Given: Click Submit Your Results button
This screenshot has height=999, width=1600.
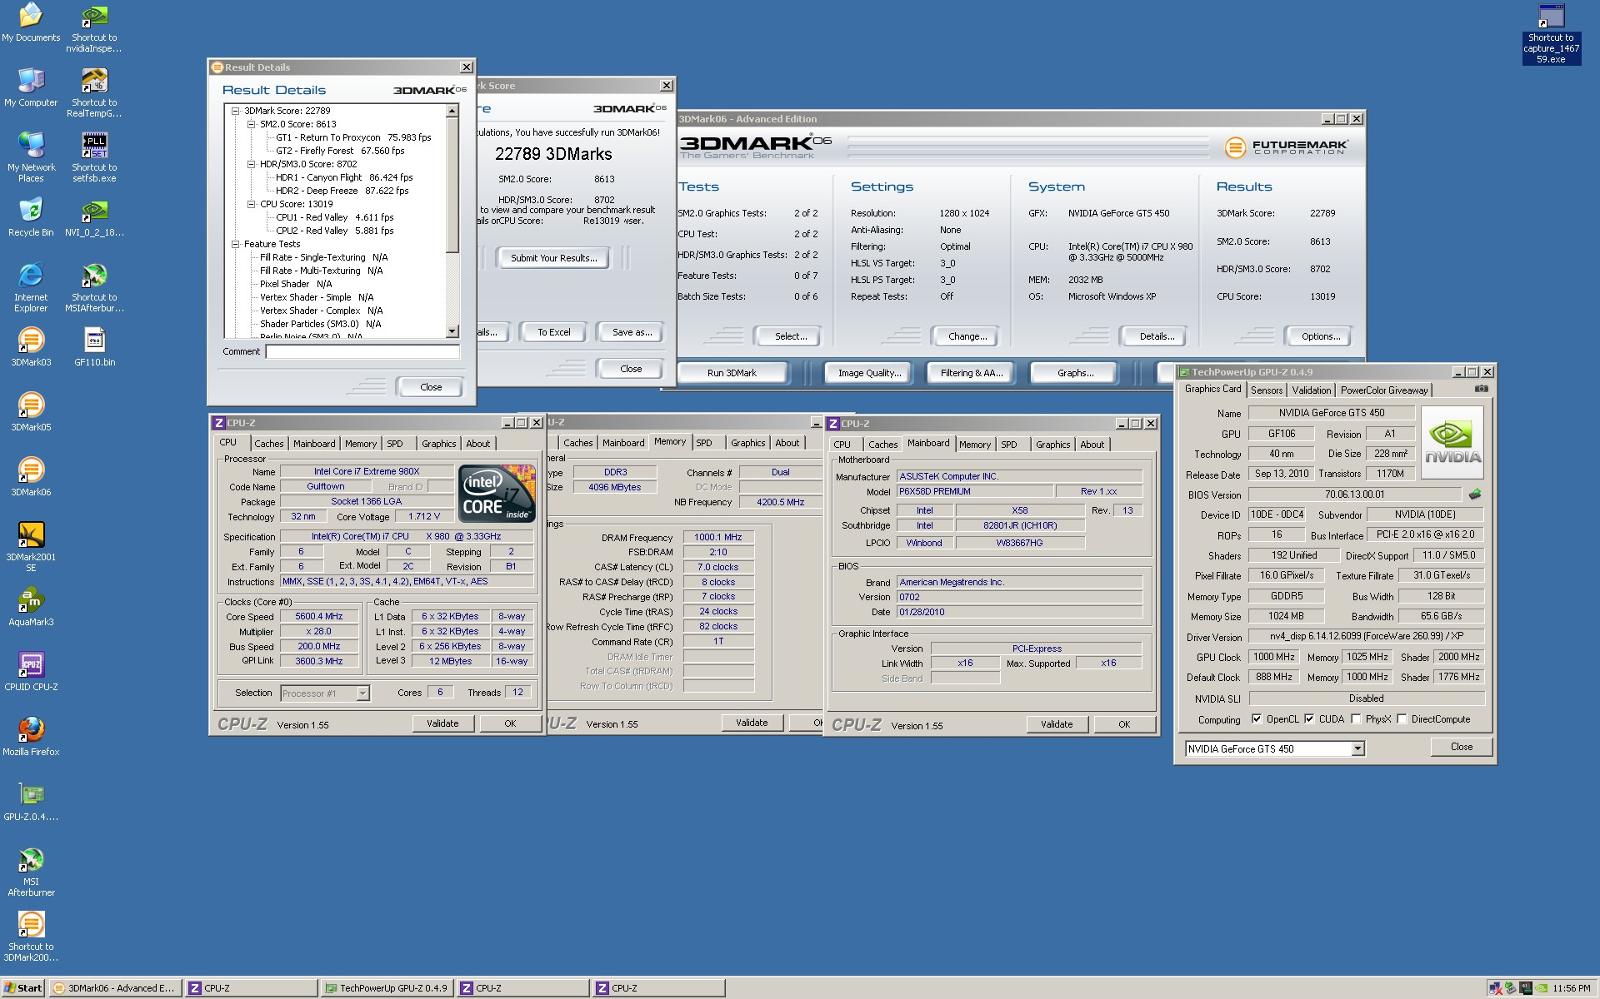Looking at the screenshot, I should (x=554, y=258).
